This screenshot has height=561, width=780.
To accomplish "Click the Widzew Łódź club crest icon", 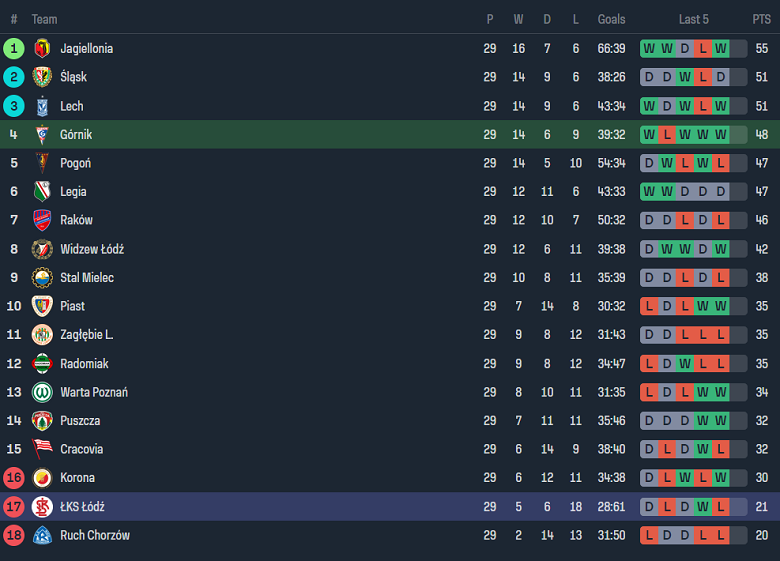I will pyautogui.click(x=42, y=249).
